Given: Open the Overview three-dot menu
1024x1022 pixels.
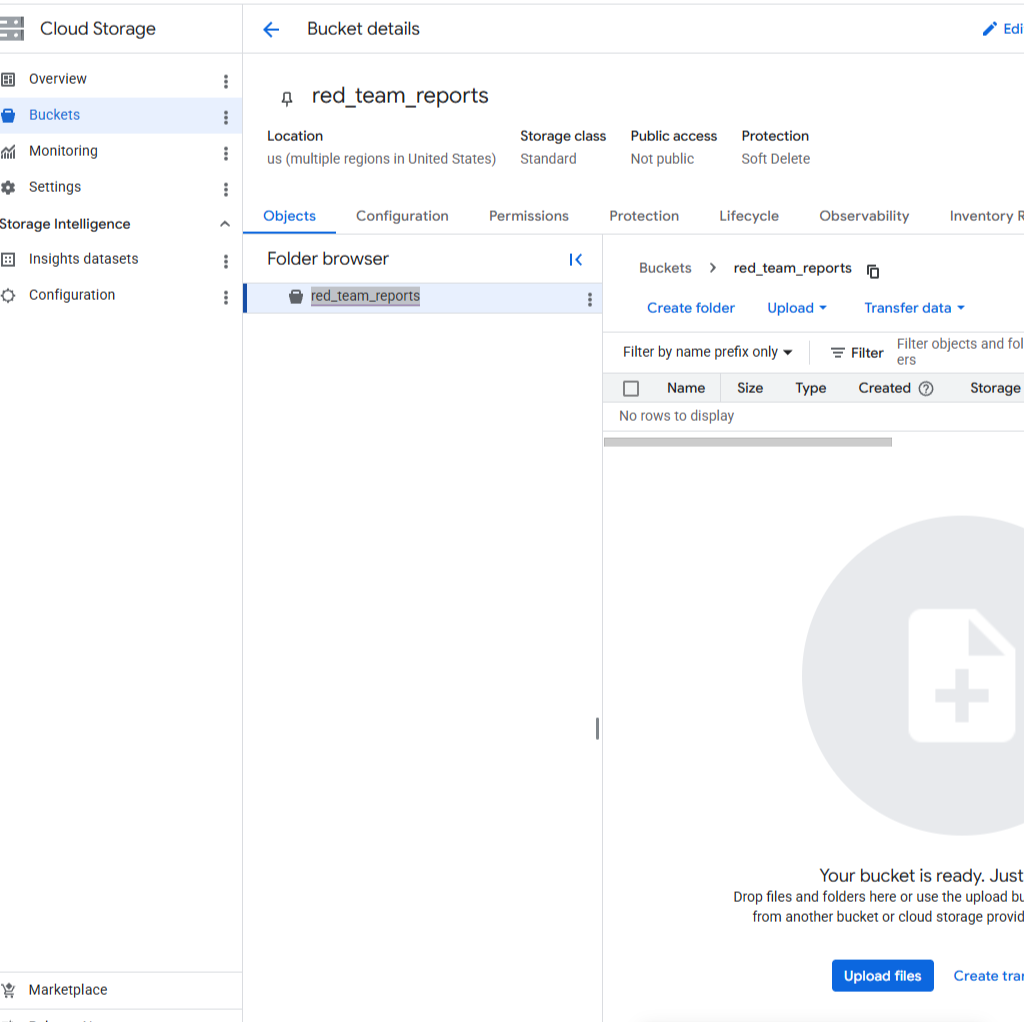Looking at the screenshot, I should click(x=226, y=81).
